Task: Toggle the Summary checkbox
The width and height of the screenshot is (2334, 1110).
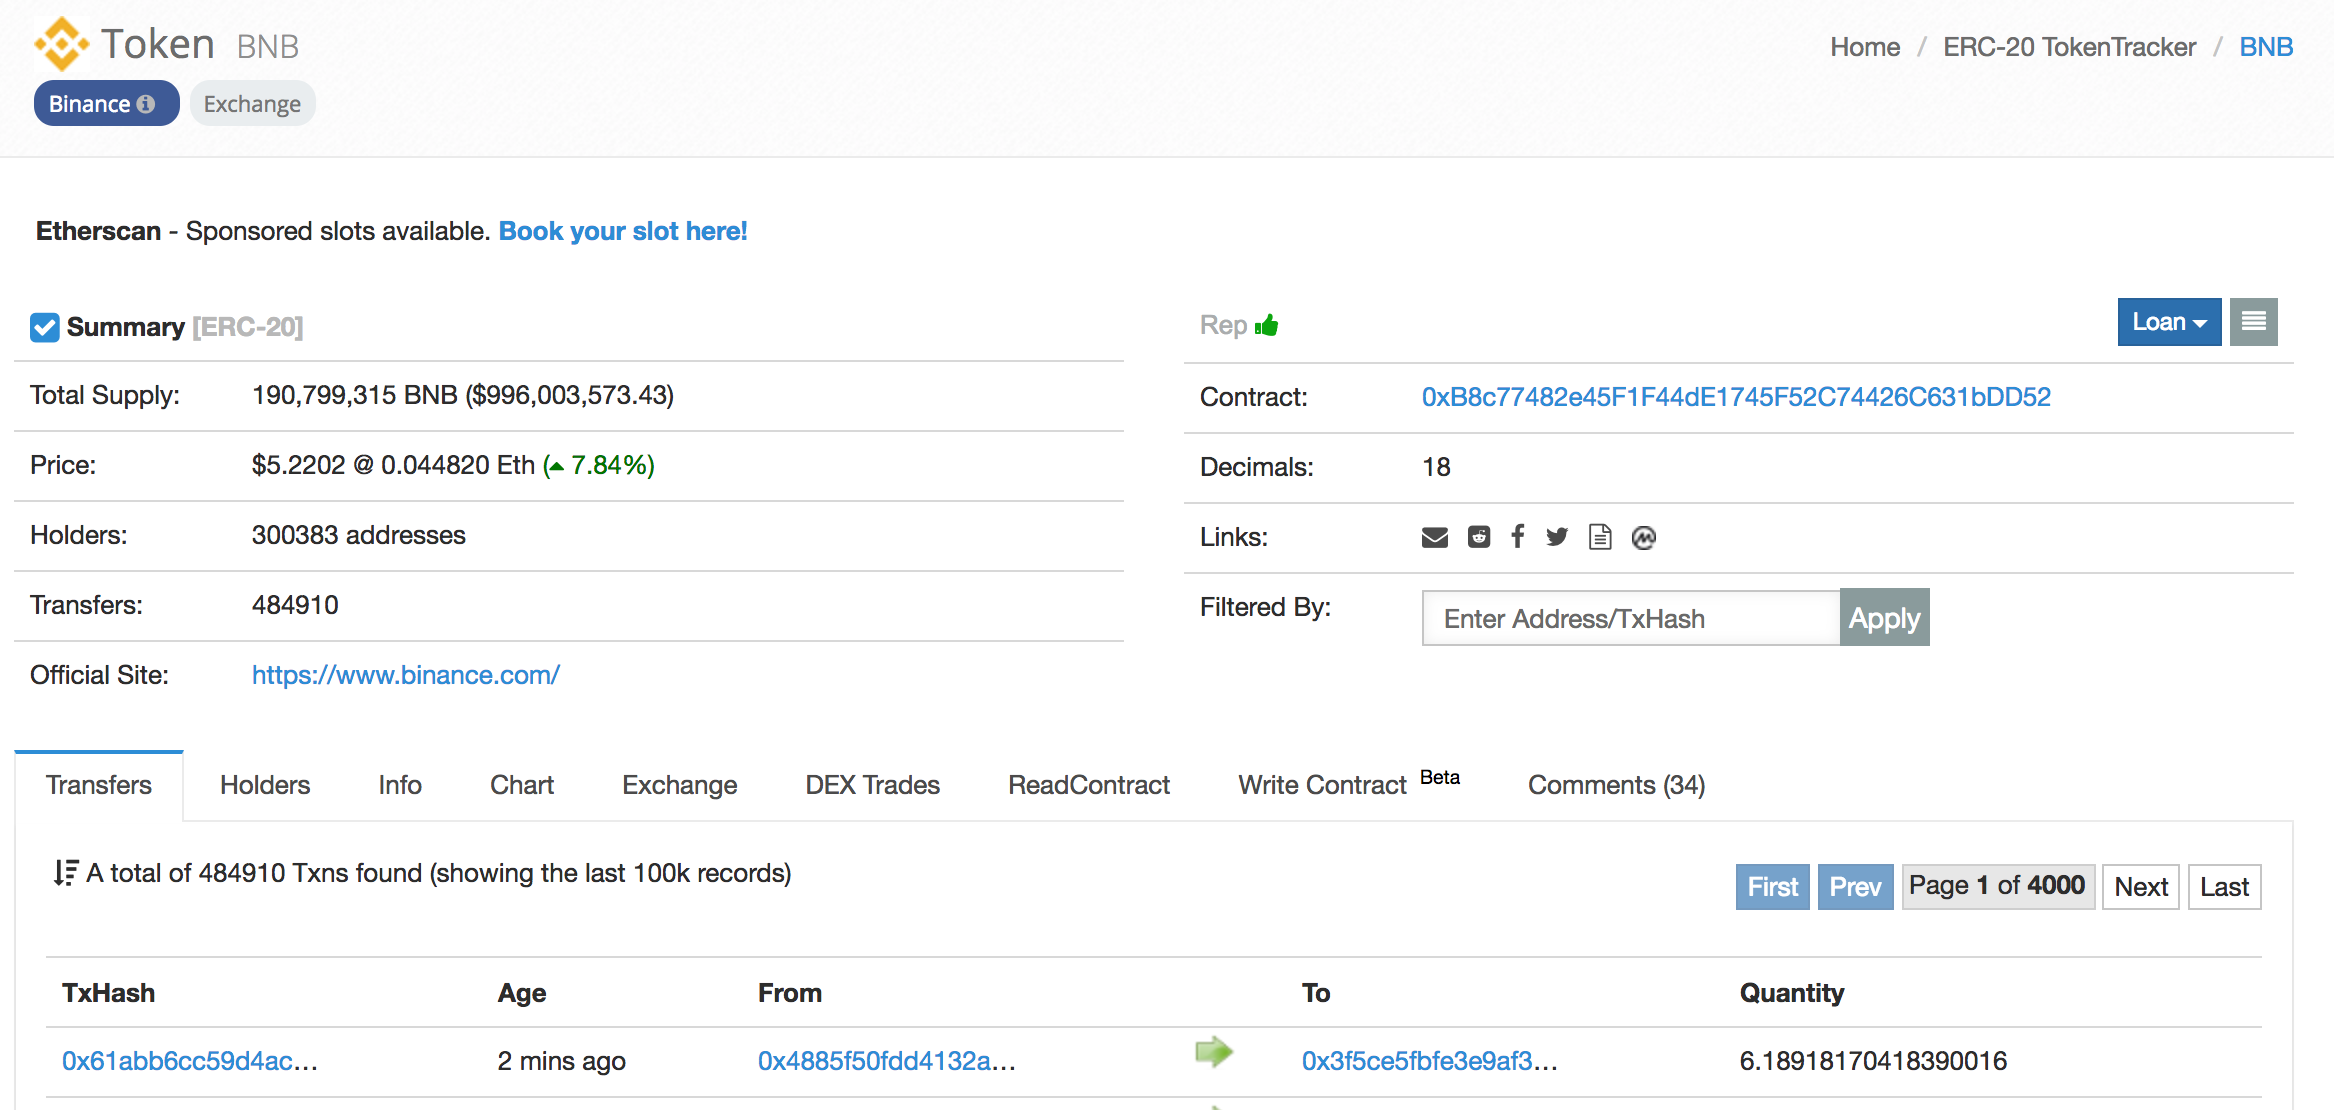Action: tap(44, 327)
